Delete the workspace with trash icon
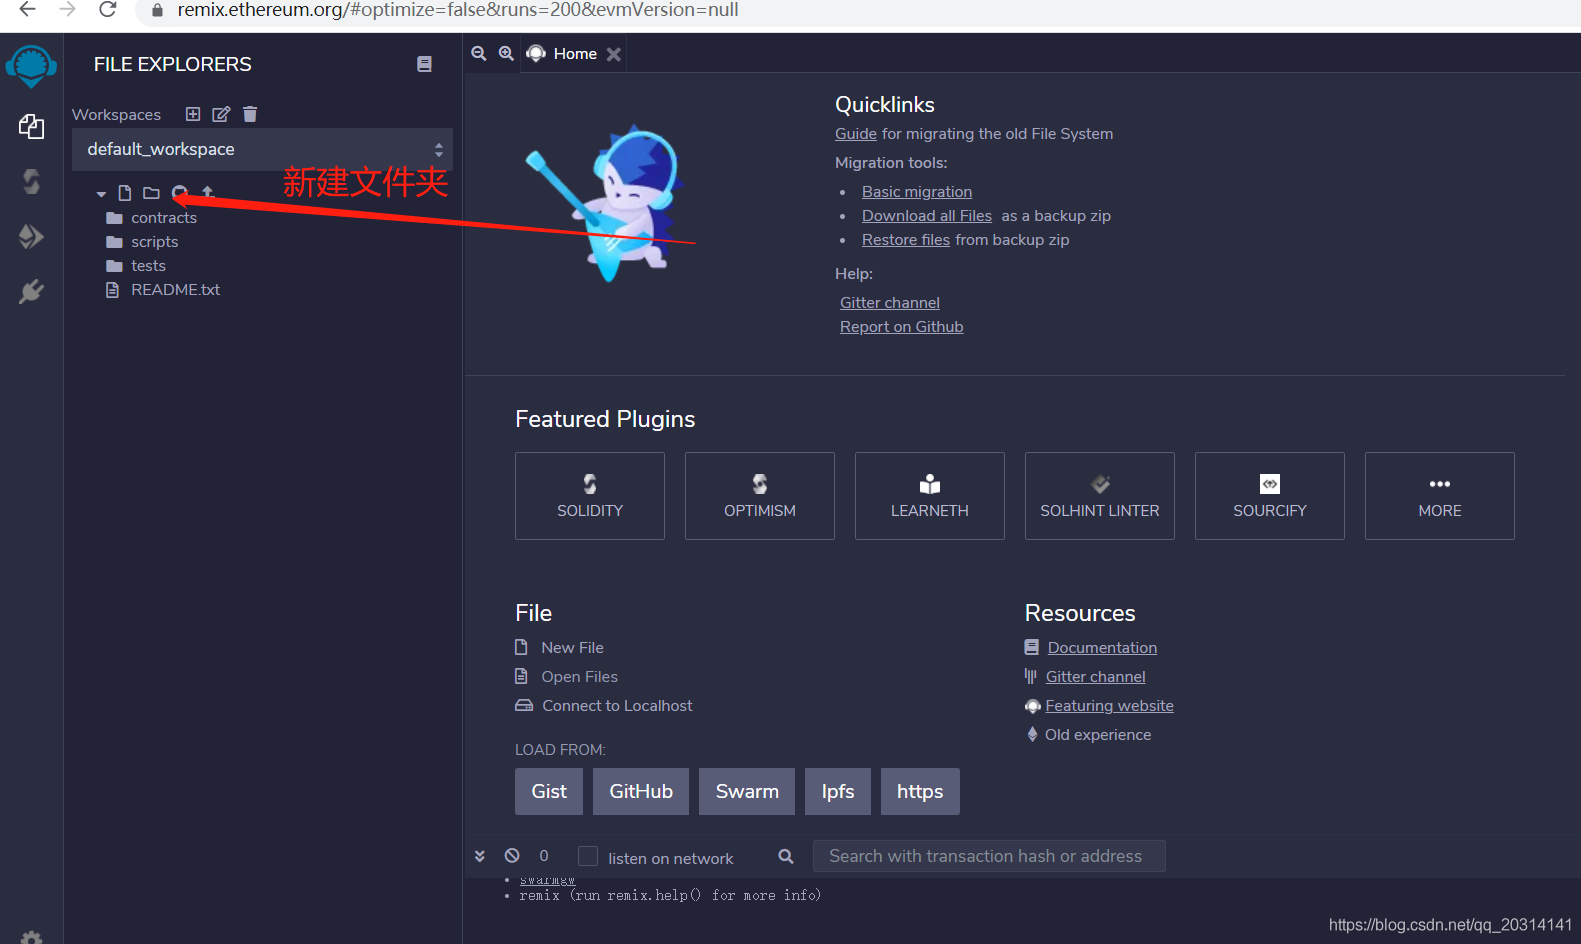This screenshot has width=1581, height=944. pos(250,114)
